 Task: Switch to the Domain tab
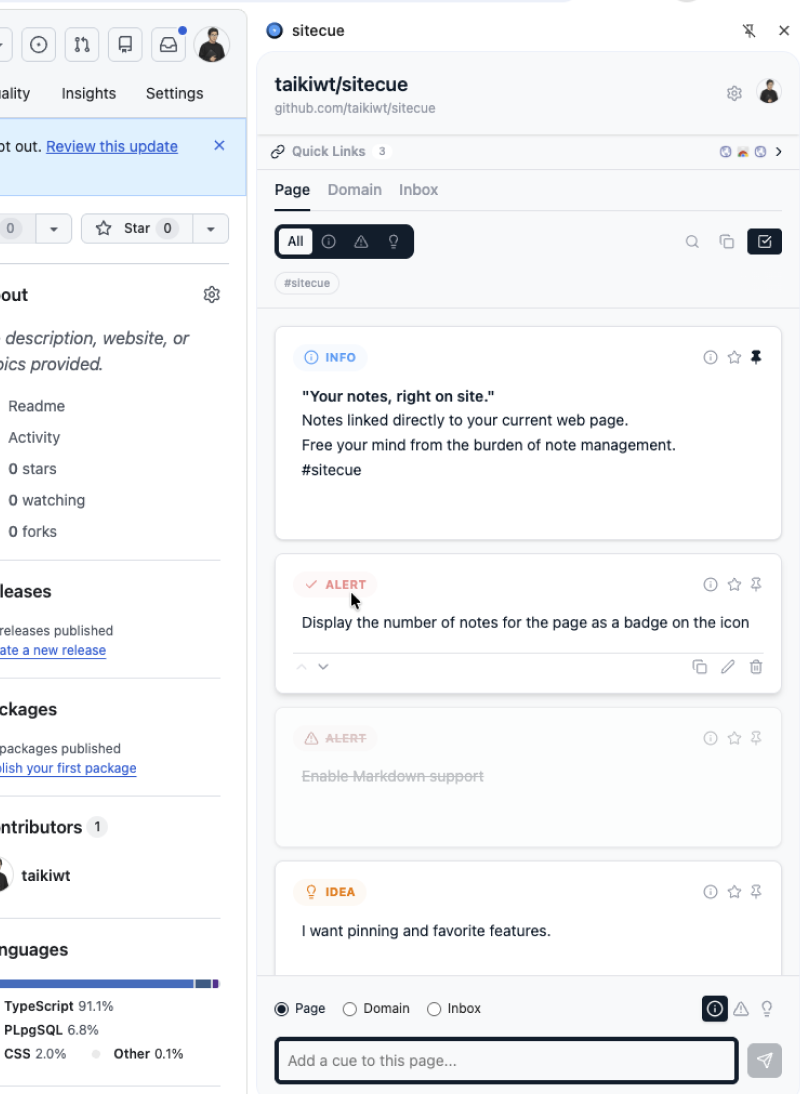354,190
